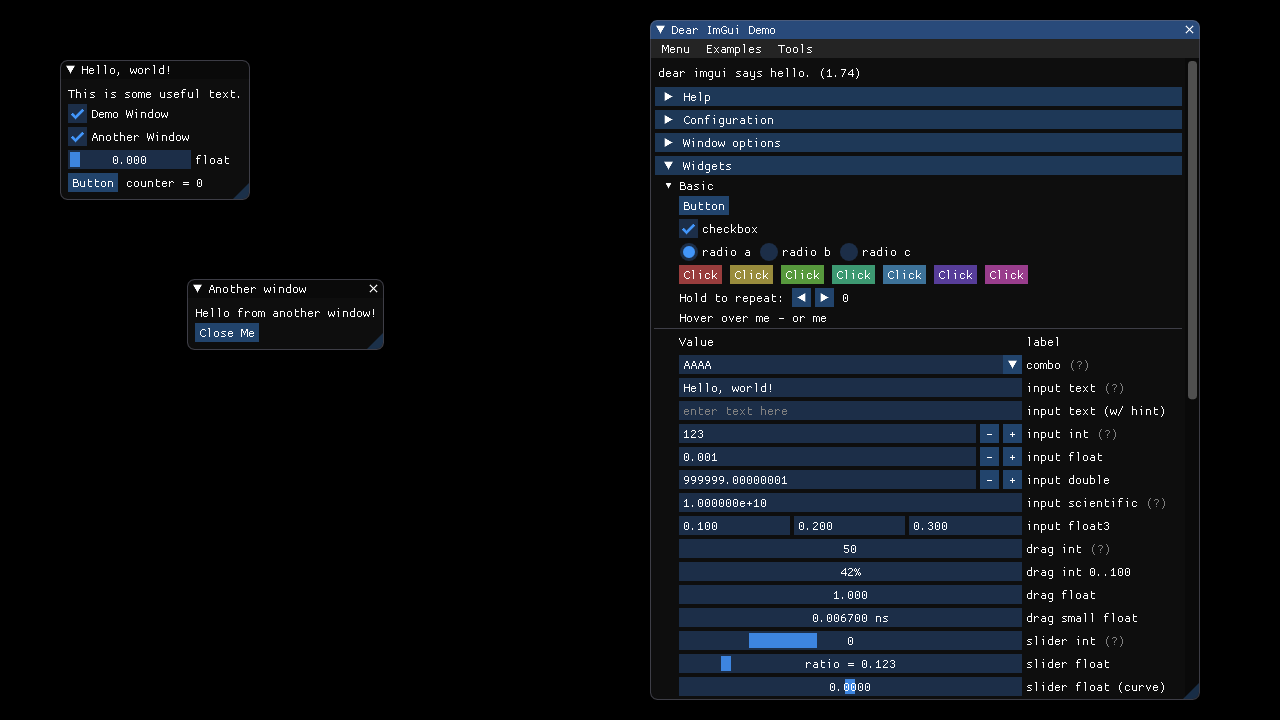Collapse the Hello, world! window arrow

[x=71, y=70]
